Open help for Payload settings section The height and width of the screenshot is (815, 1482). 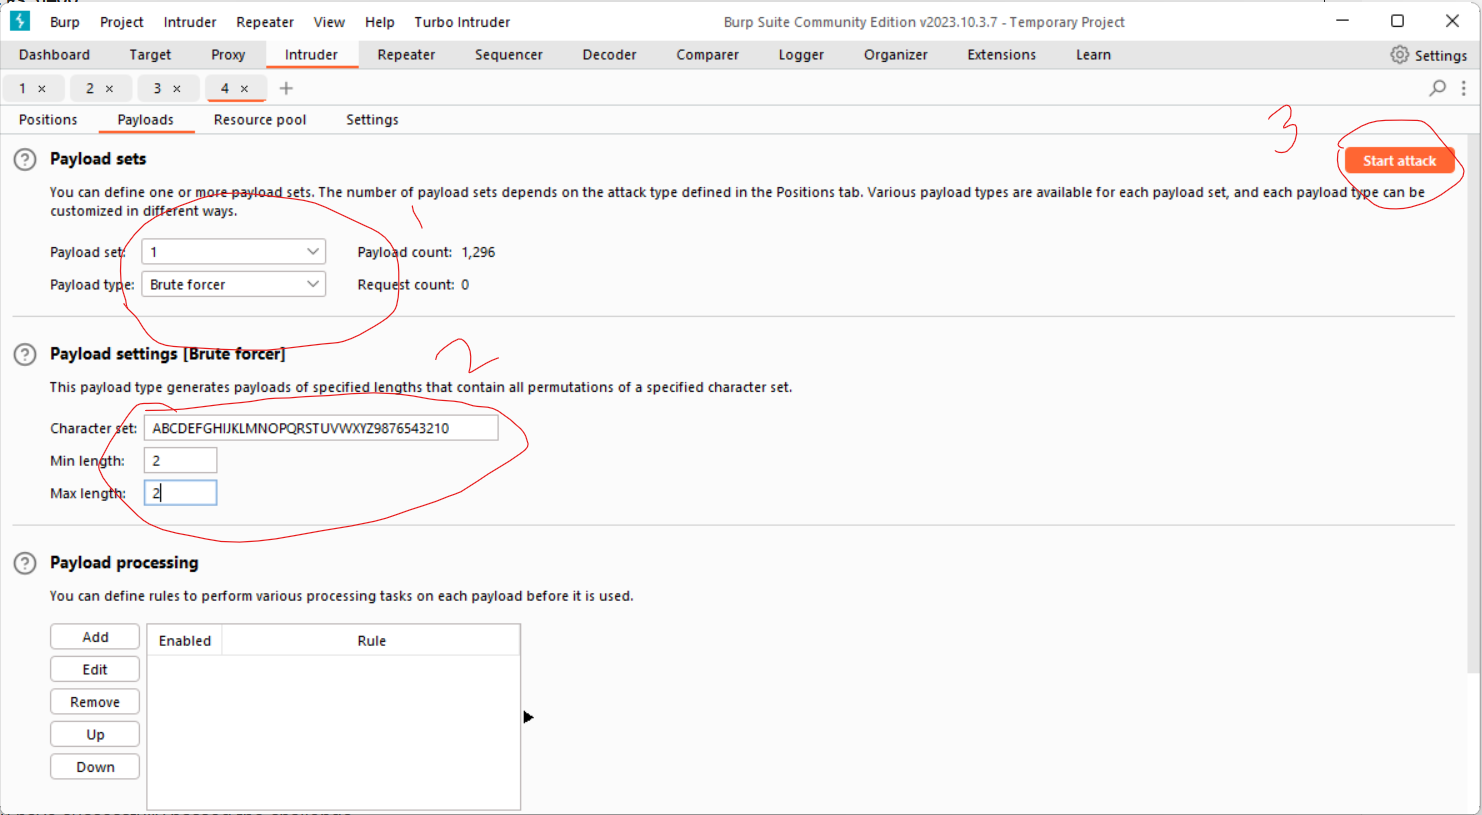(25, 354)
